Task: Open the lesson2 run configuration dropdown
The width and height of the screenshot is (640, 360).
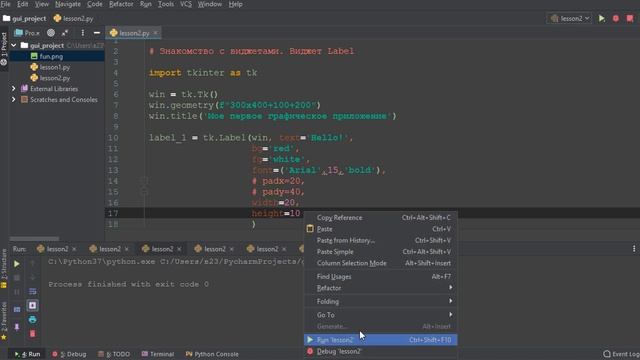Action: 570,18
